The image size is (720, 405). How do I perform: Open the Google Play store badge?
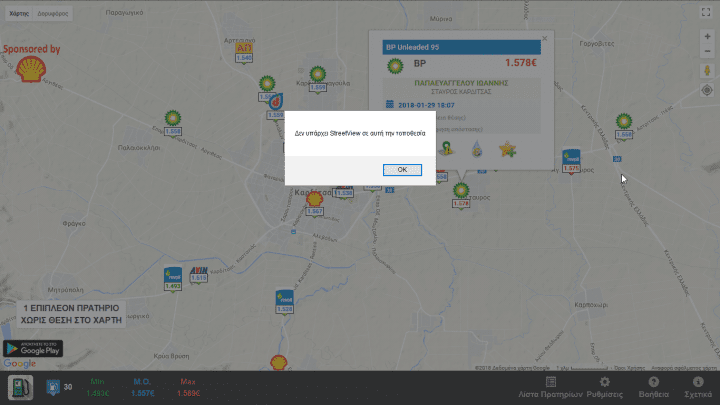click(x=33, y=349)
